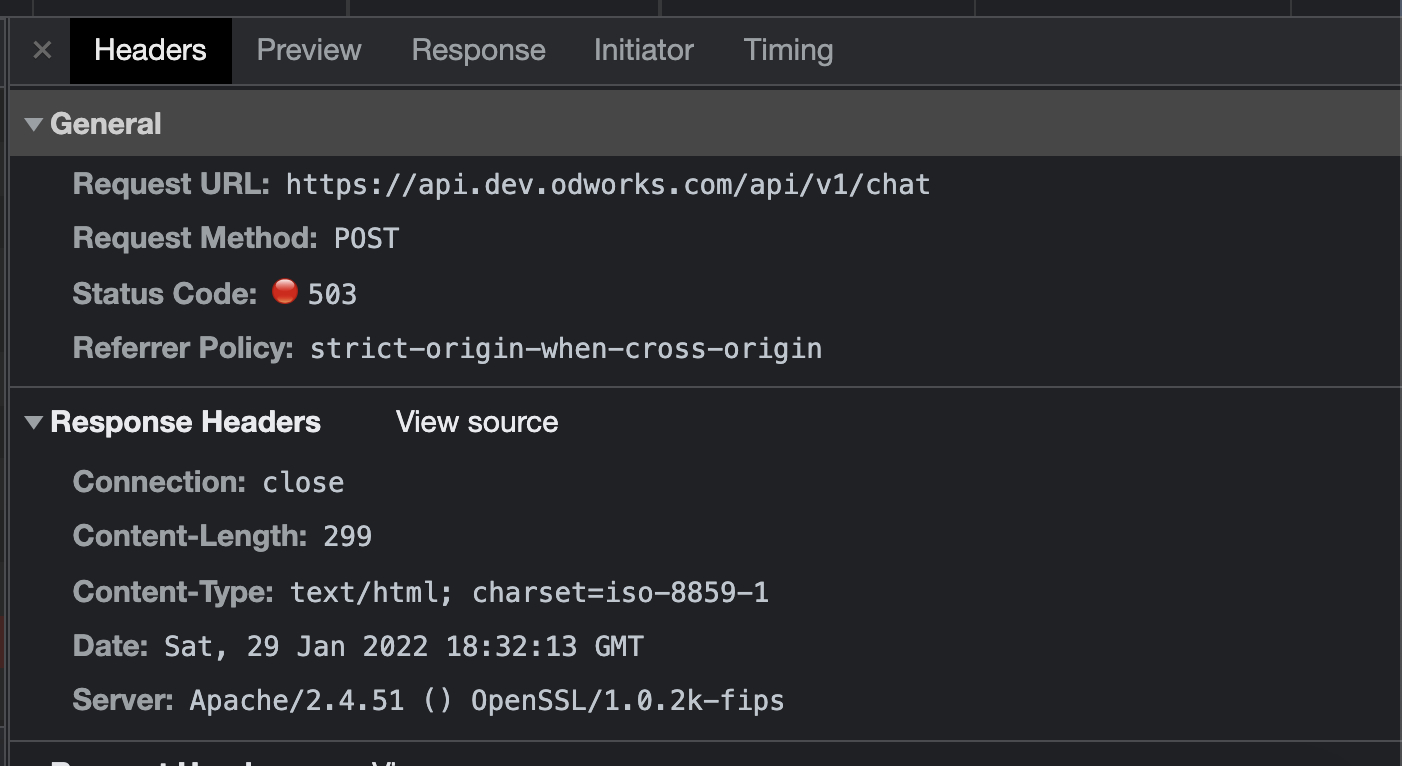Click View source for response headers
This screenshot has width=1402, height=766.
click(476, 422)
